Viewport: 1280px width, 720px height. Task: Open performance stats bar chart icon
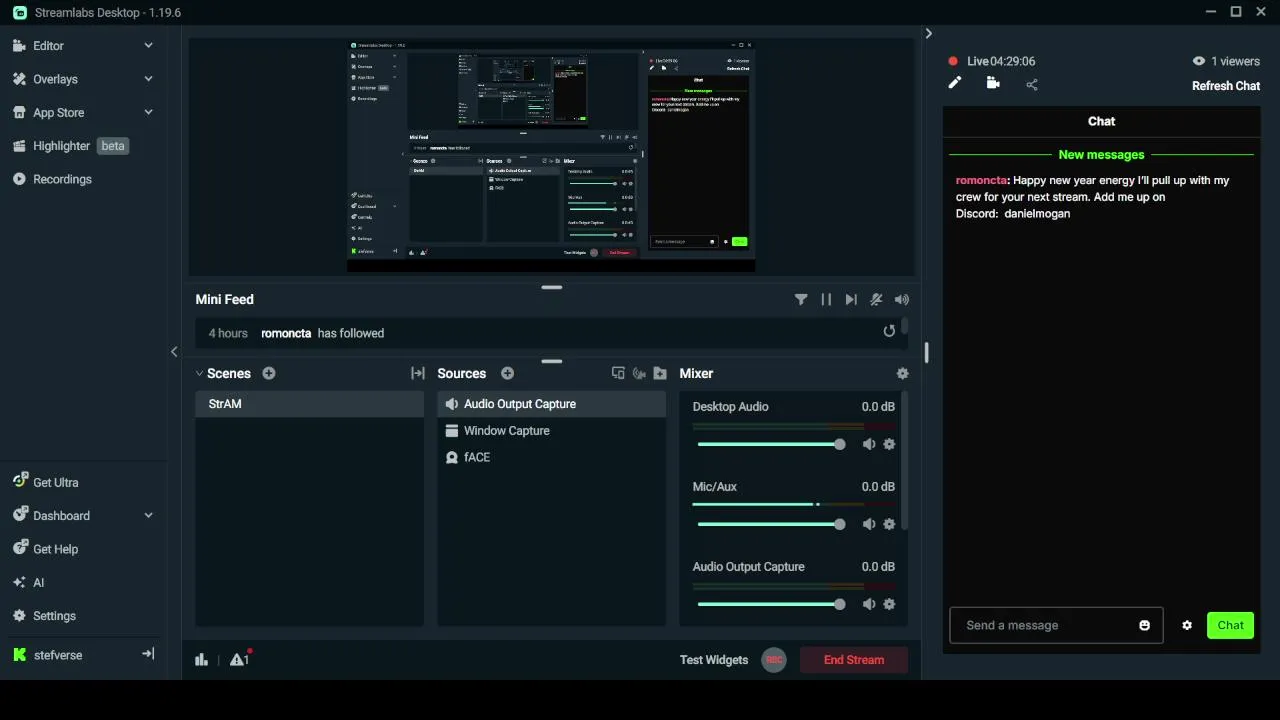202,659
